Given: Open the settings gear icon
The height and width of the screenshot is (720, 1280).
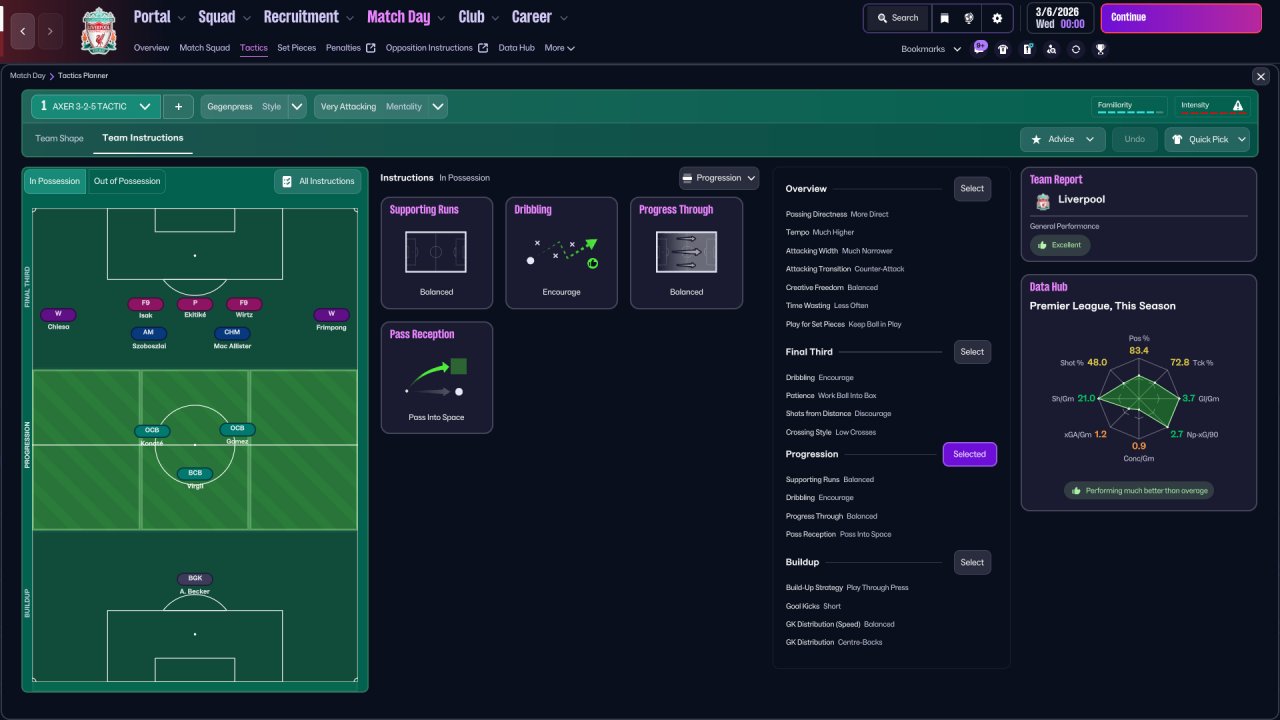Looking at the screenshot, I should (x=997, y=18).
